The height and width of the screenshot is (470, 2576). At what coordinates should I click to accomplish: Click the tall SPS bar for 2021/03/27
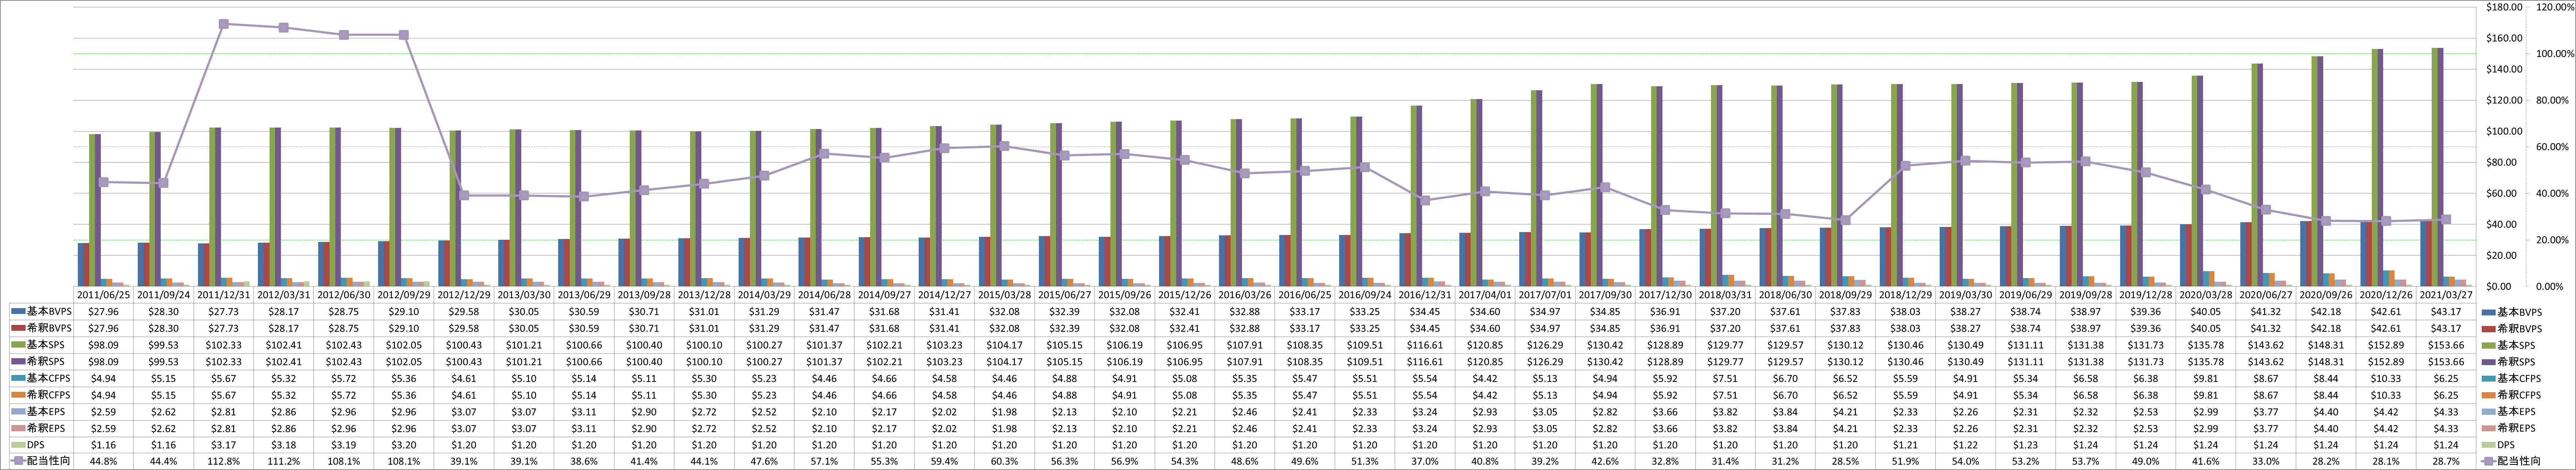click(x=2437, y=167)
